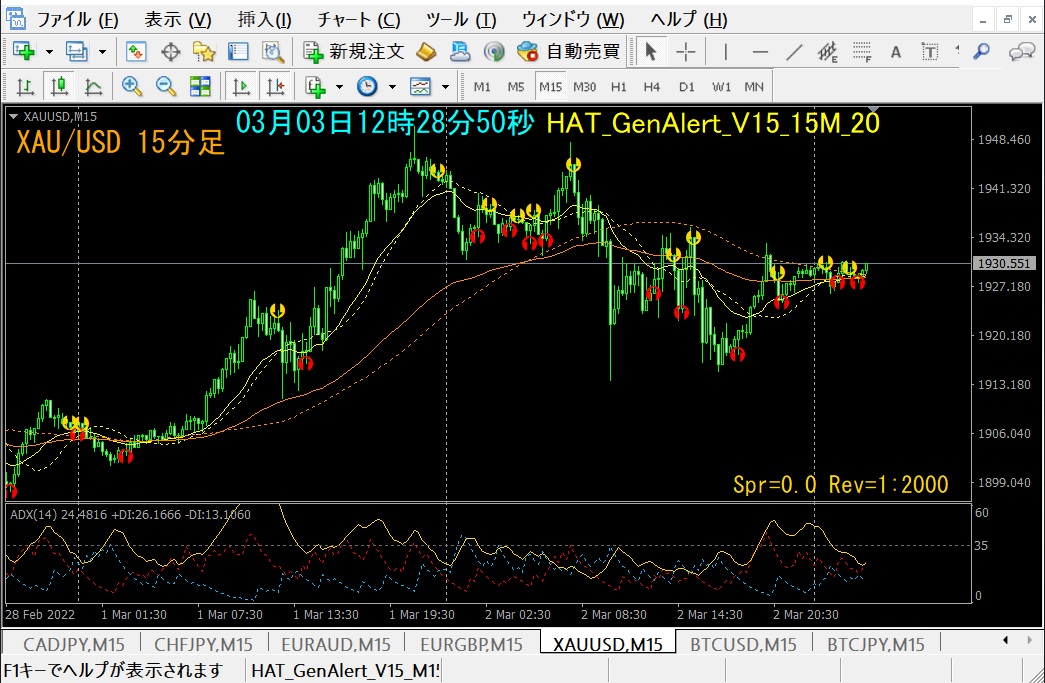
Task: Click the search magnifier icon
Action: point(981,51)
